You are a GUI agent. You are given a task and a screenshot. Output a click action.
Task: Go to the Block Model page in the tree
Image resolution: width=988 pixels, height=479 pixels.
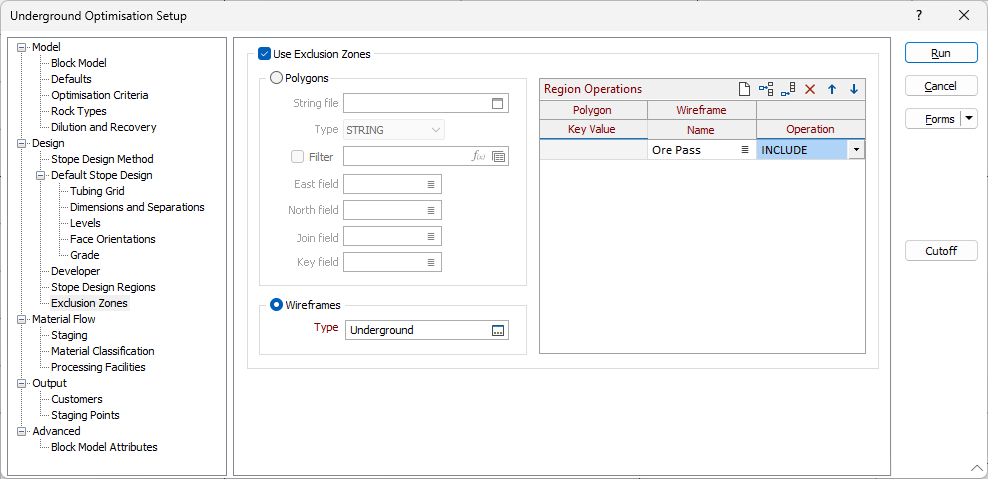tap(79, 63)
